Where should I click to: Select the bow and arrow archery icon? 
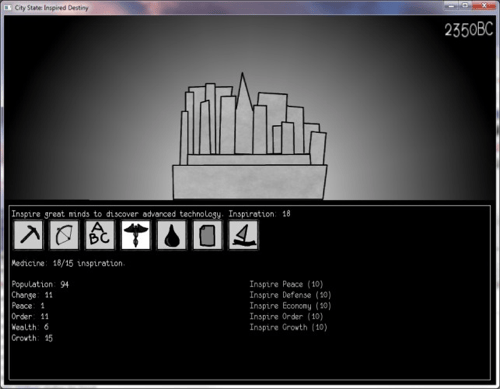coord(64,235)
